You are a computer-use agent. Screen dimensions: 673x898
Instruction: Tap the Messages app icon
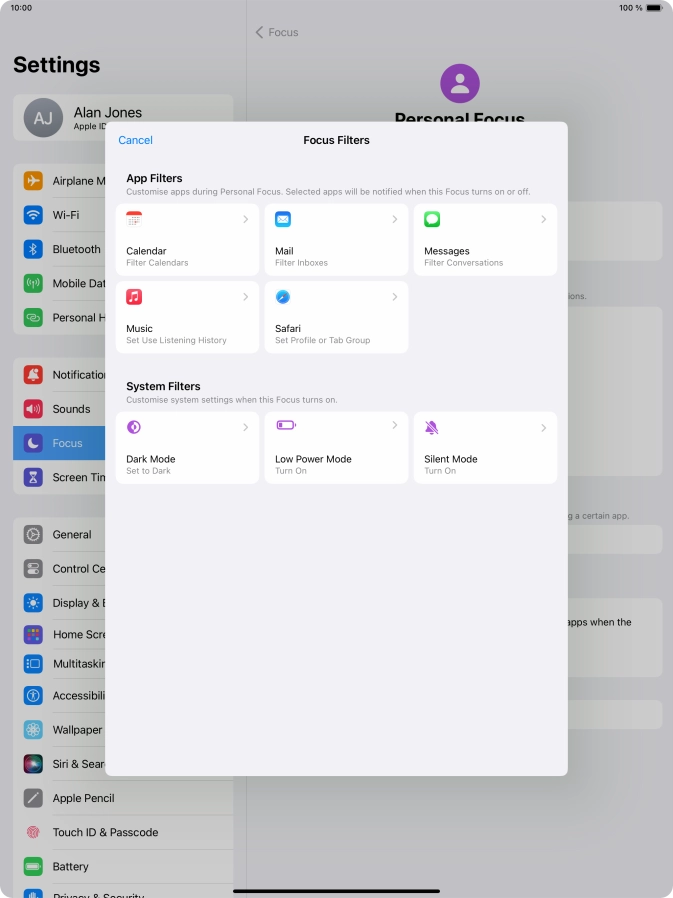click(432, 219)
